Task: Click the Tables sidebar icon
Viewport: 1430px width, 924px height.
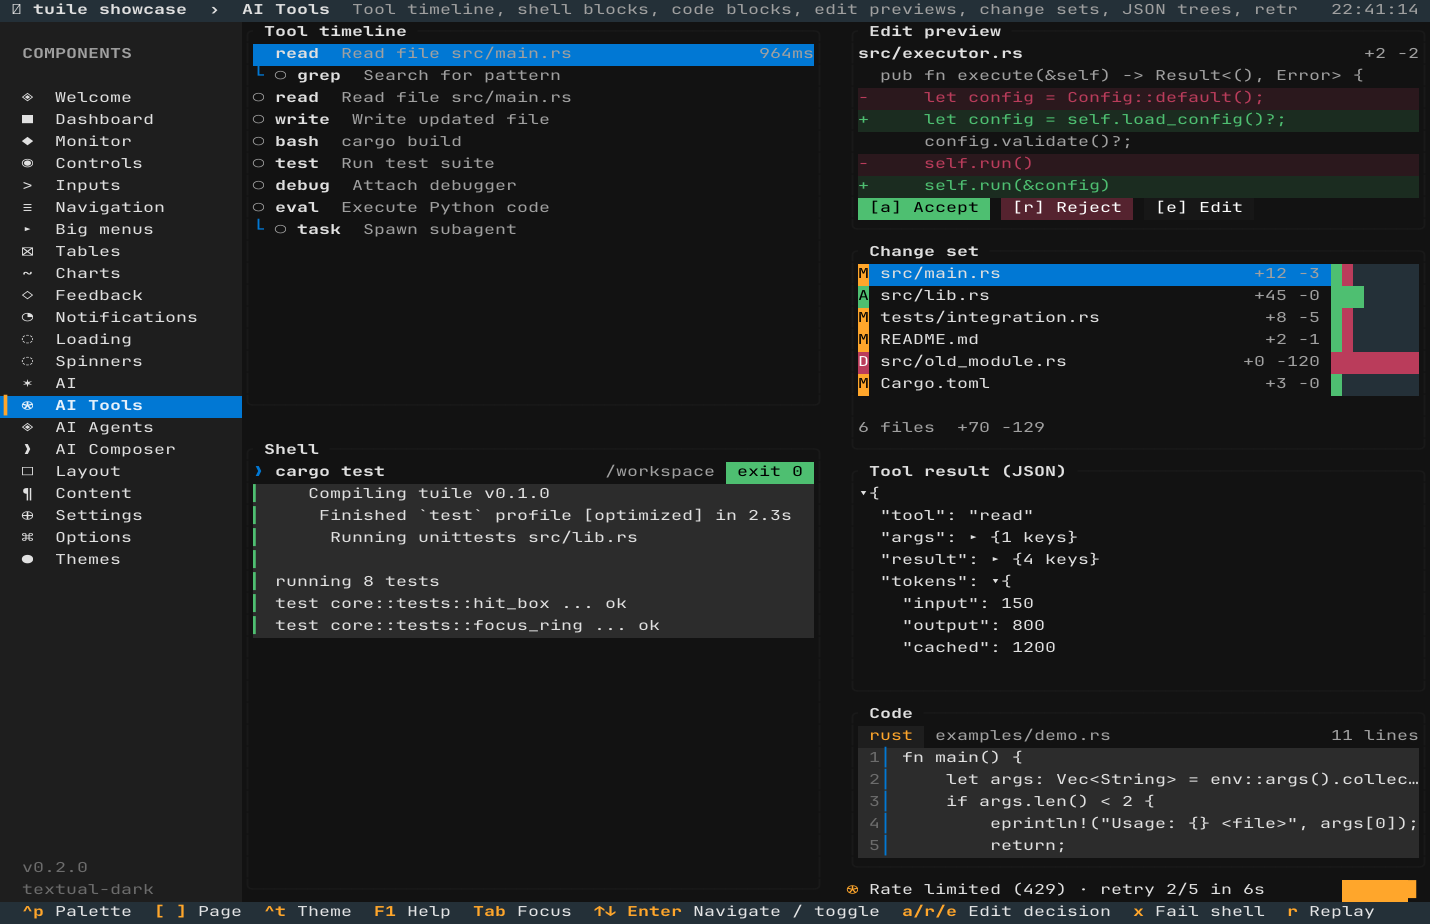Action: click(x=27, y=251)
